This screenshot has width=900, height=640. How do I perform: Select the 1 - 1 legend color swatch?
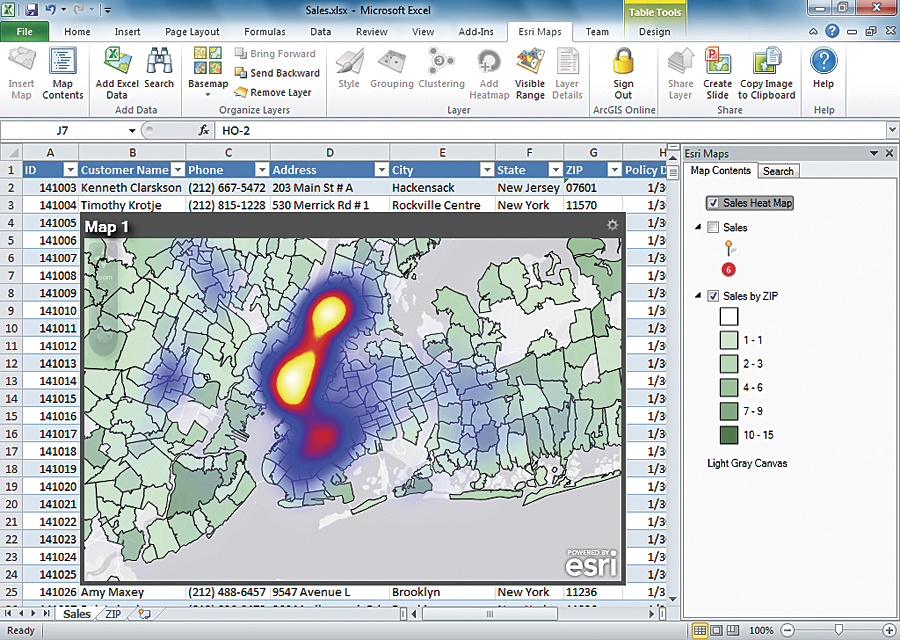(728, 340)
